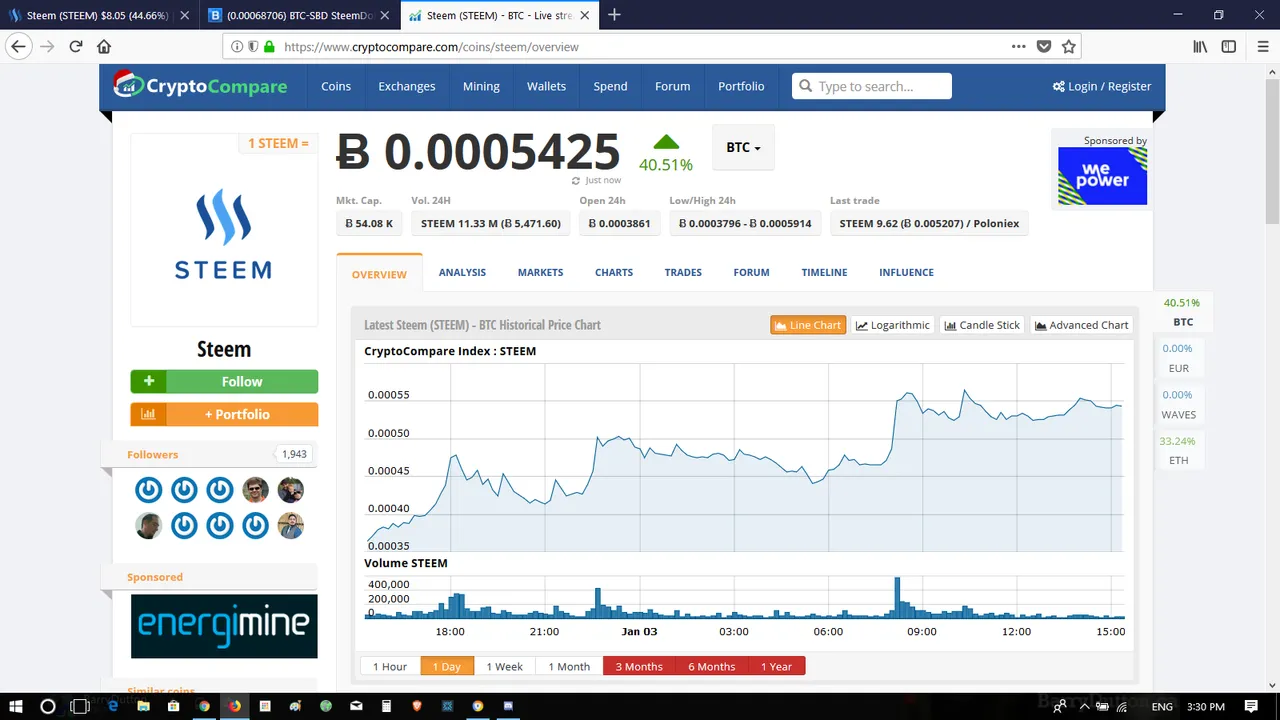Open the Advanced Chart

click(x=1082, y=325)
